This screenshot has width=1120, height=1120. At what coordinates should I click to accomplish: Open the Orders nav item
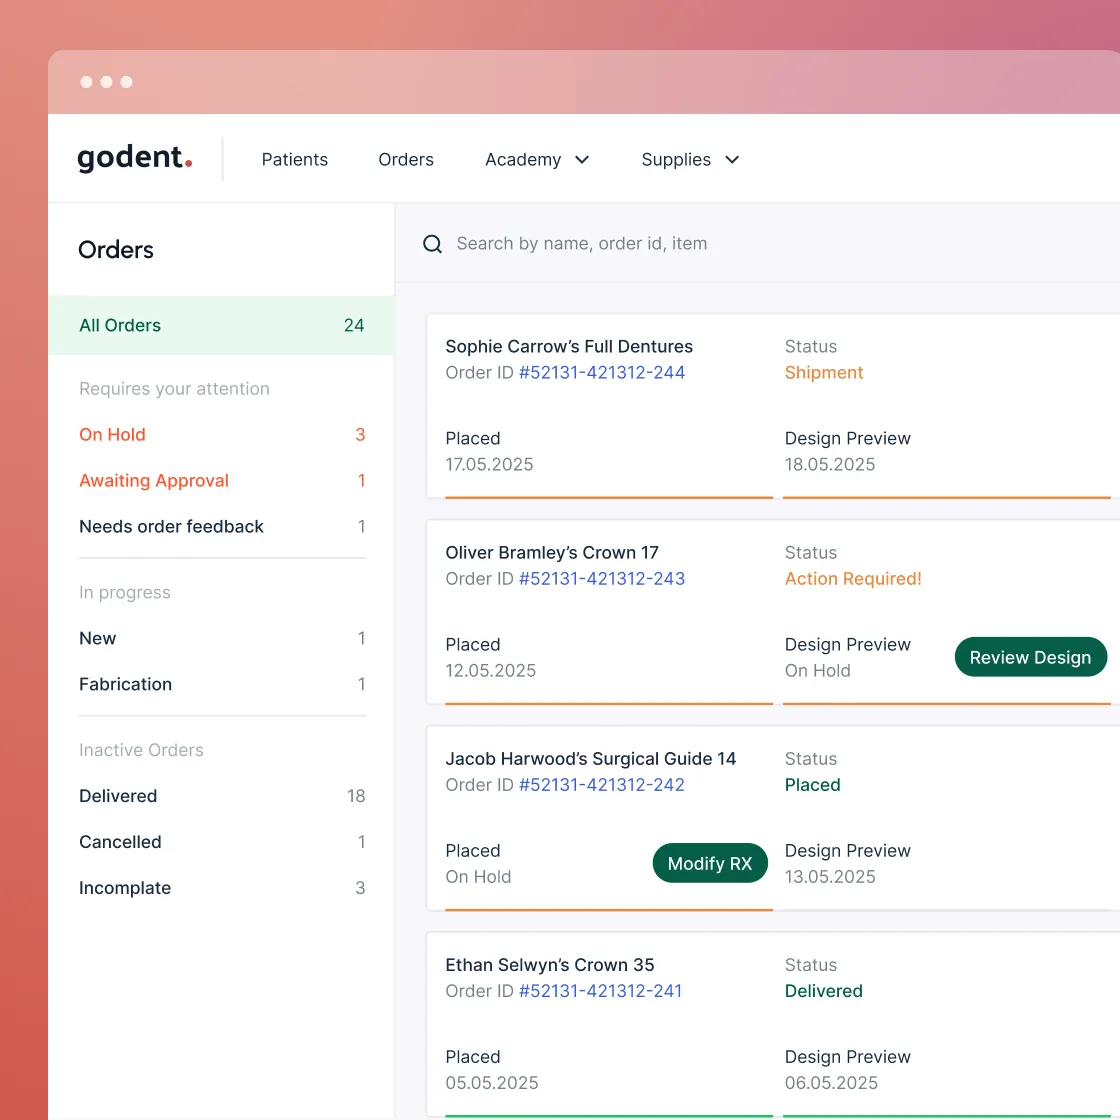406,159
